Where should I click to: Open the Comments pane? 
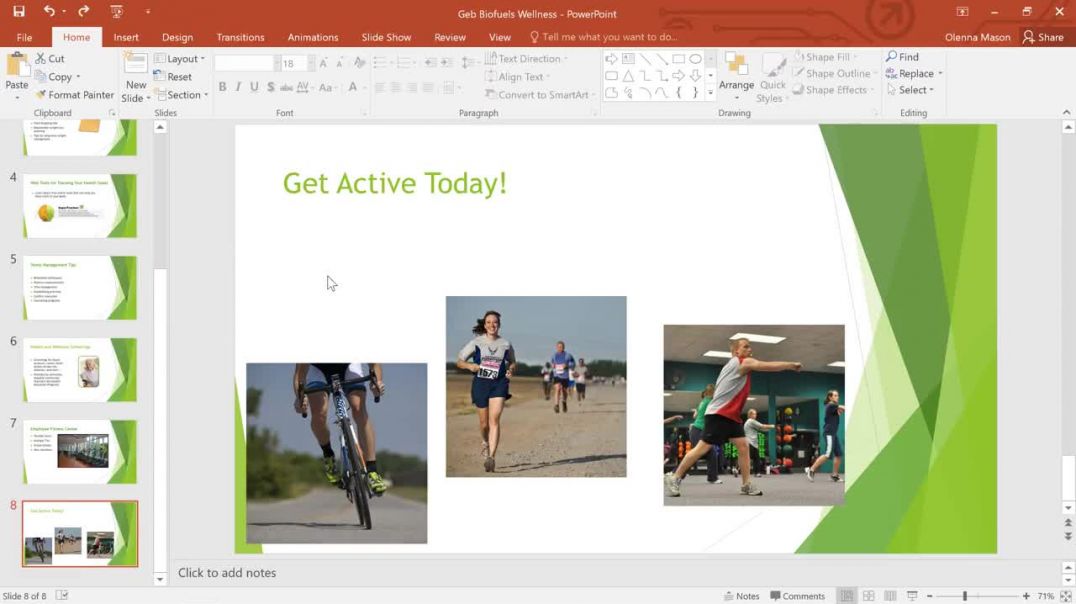pos(797,596)
